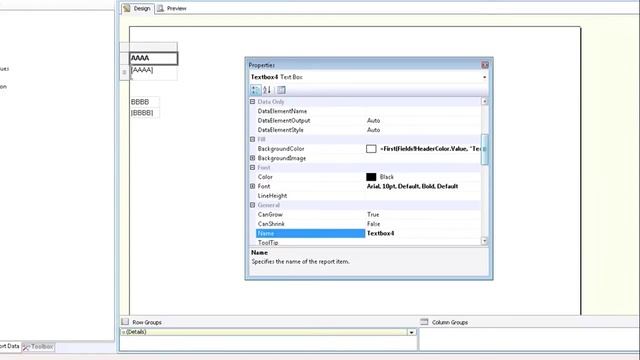Click the Alphabetical sort icon in Properties
Image resolution: width=640 pixels, height=360 pixels.
[x=267, y=90]
